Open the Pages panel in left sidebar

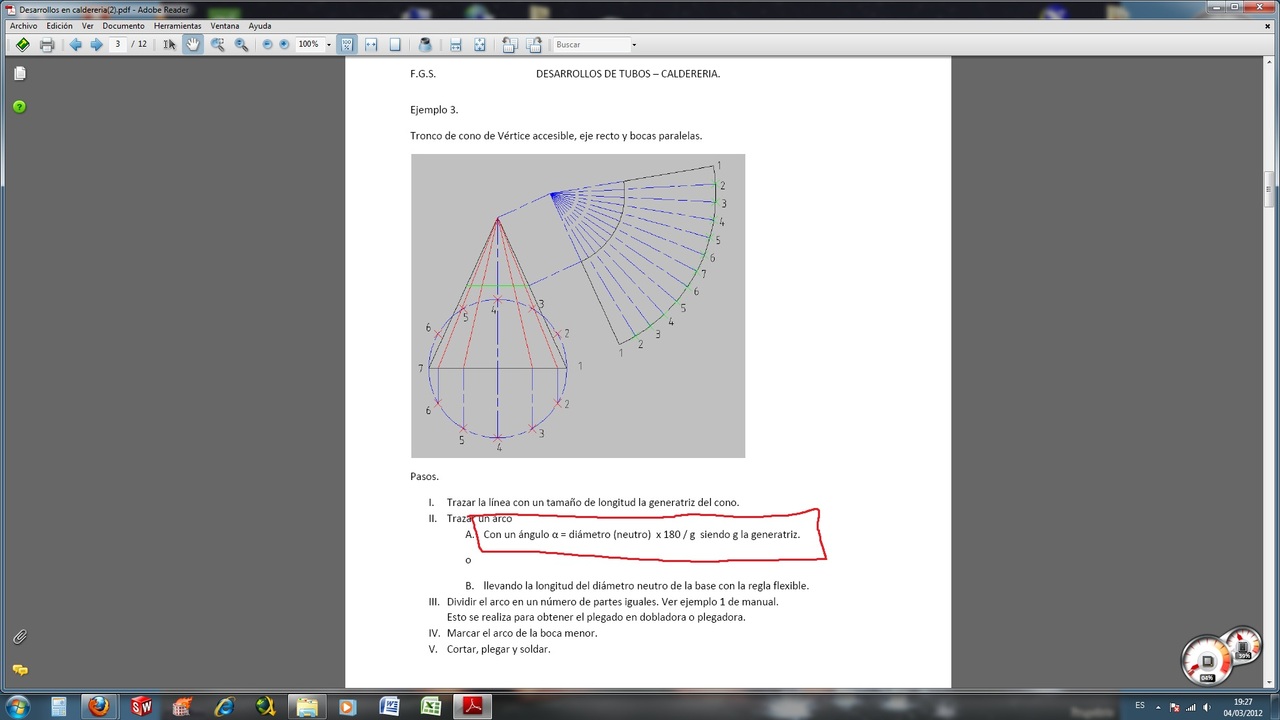pyautogui.click(x=19, y=73)
